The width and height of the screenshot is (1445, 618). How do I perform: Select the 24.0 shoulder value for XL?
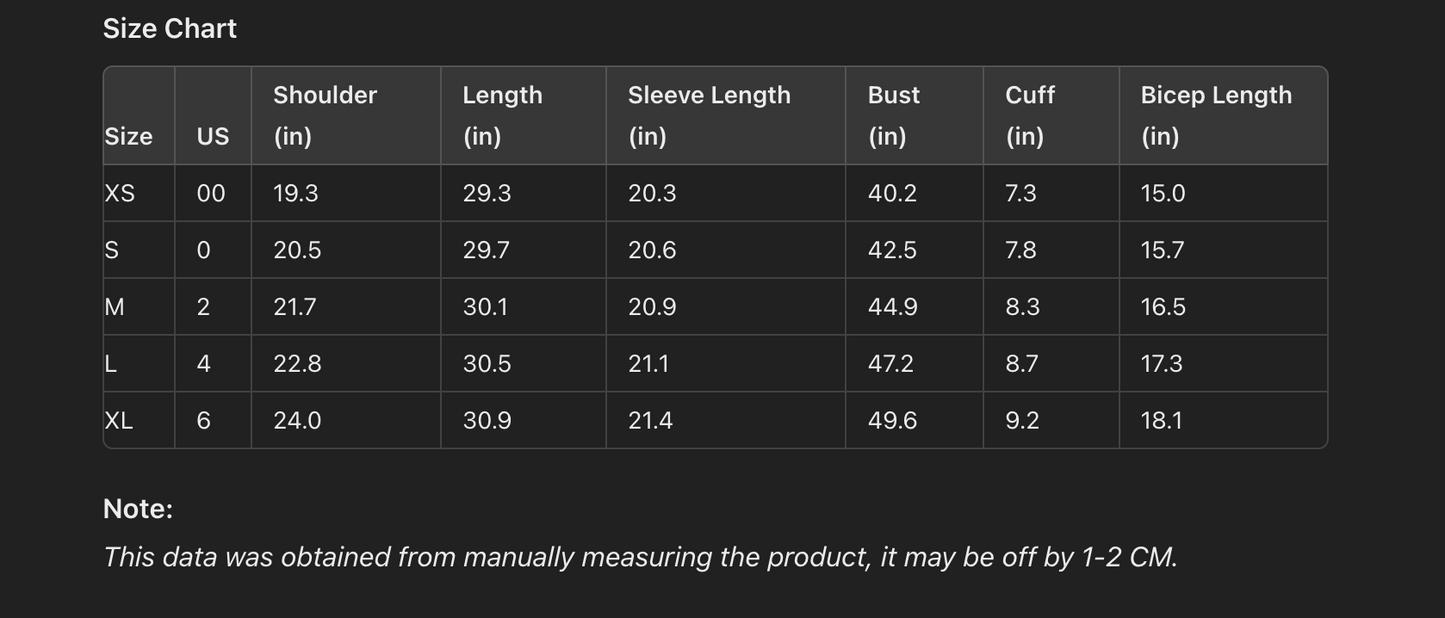[297, 420]
